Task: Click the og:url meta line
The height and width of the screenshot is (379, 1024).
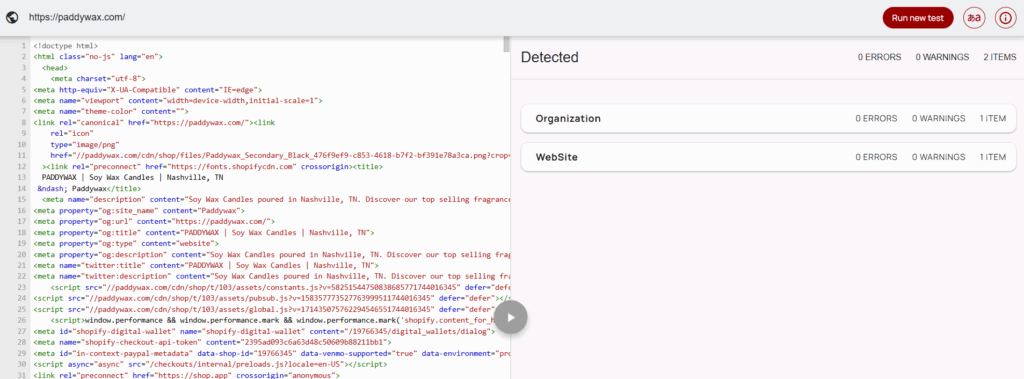Action: [154, 222]
